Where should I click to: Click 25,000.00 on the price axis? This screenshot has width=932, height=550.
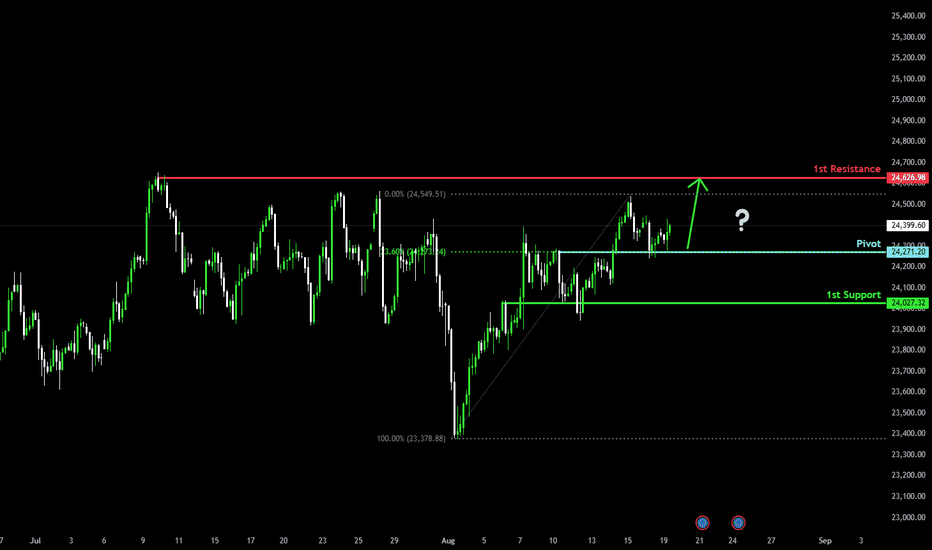[908, 99]
